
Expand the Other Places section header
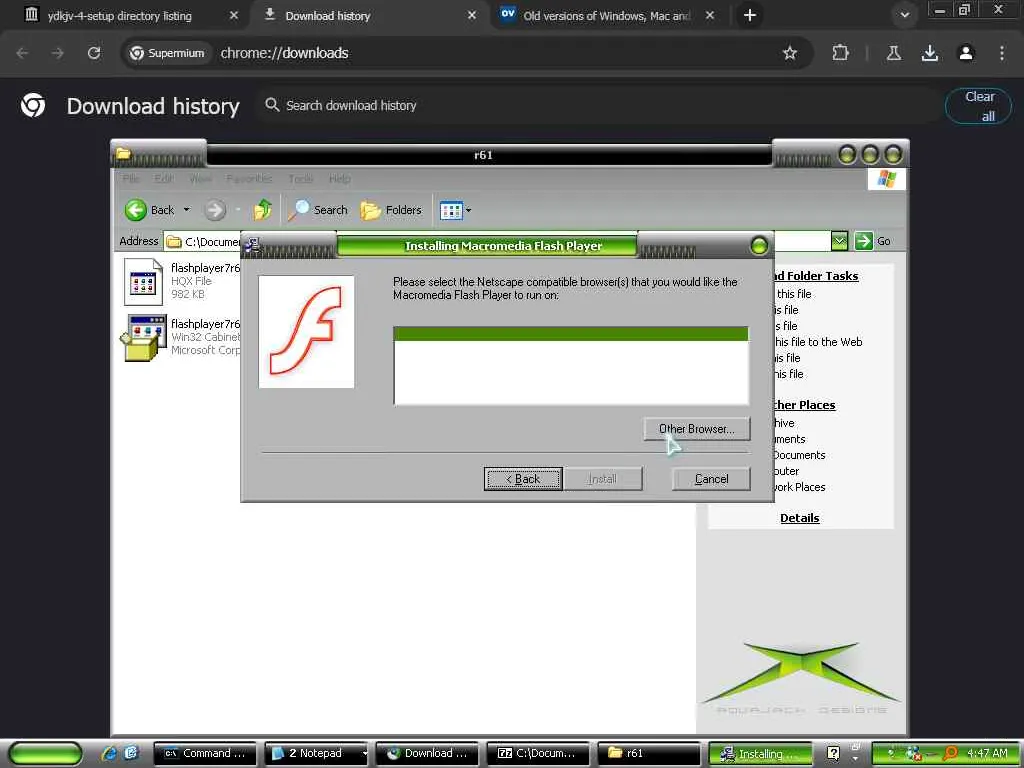pos(805,405)
